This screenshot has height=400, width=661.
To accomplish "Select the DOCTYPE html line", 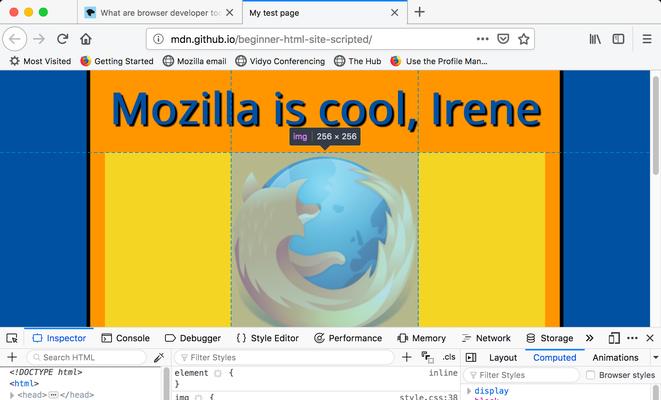I will coord(46,372).
